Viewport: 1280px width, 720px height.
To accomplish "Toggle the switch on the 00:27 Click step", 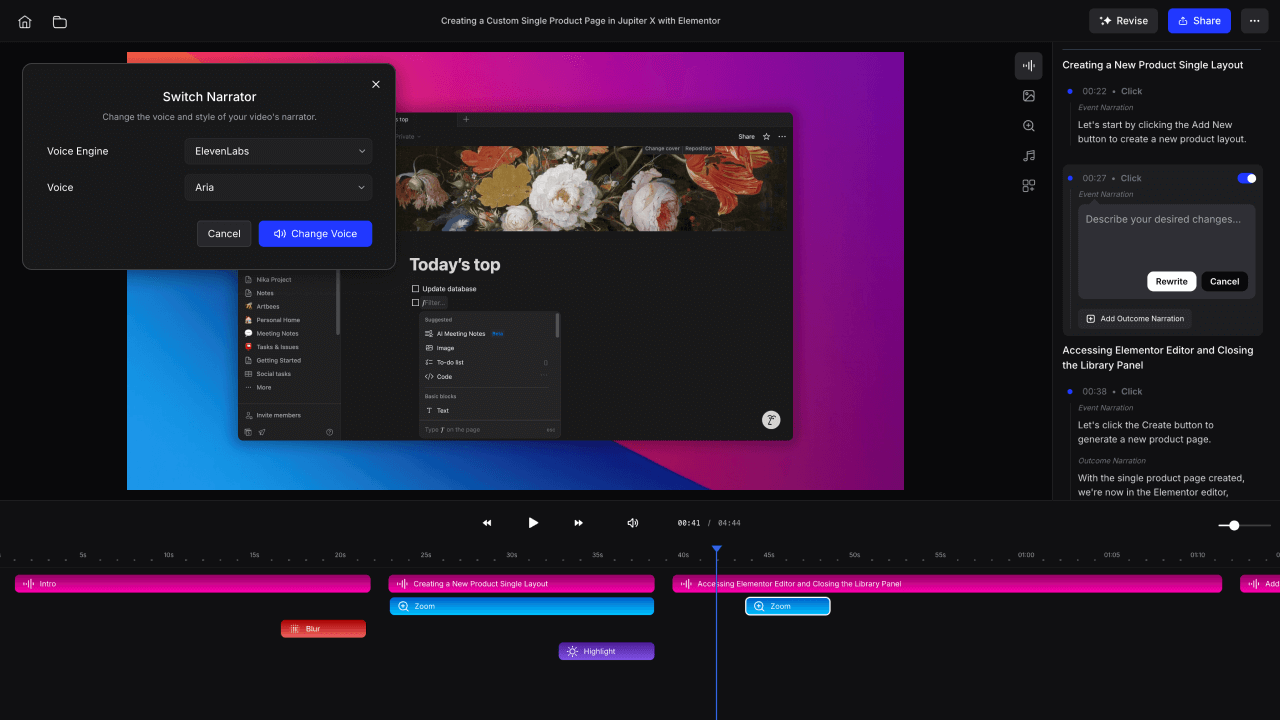I will [1246, 178].
